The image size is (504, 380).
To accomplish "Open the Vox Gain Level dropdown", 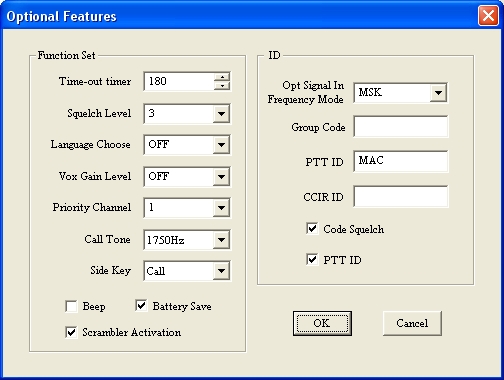I will [x=221, y=176].
